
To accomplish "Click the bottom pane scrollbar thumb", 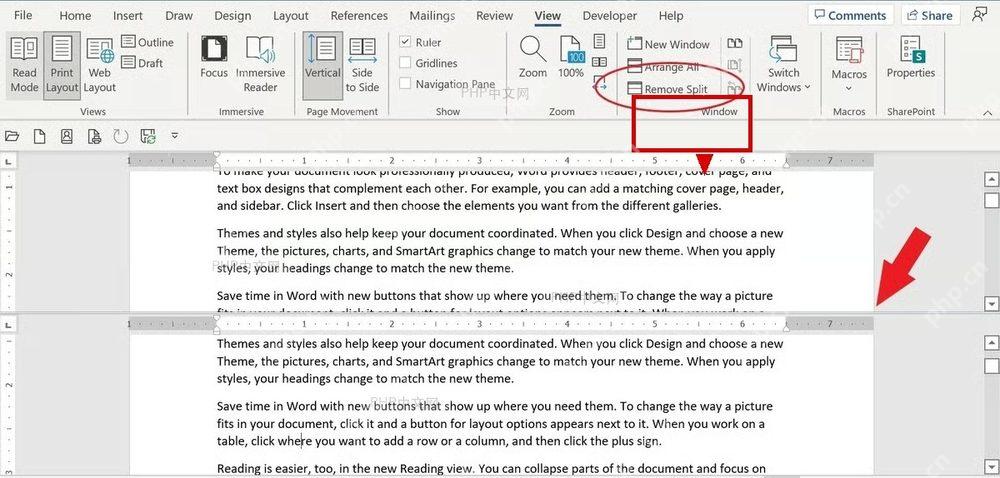I will (x=991, y=365).
